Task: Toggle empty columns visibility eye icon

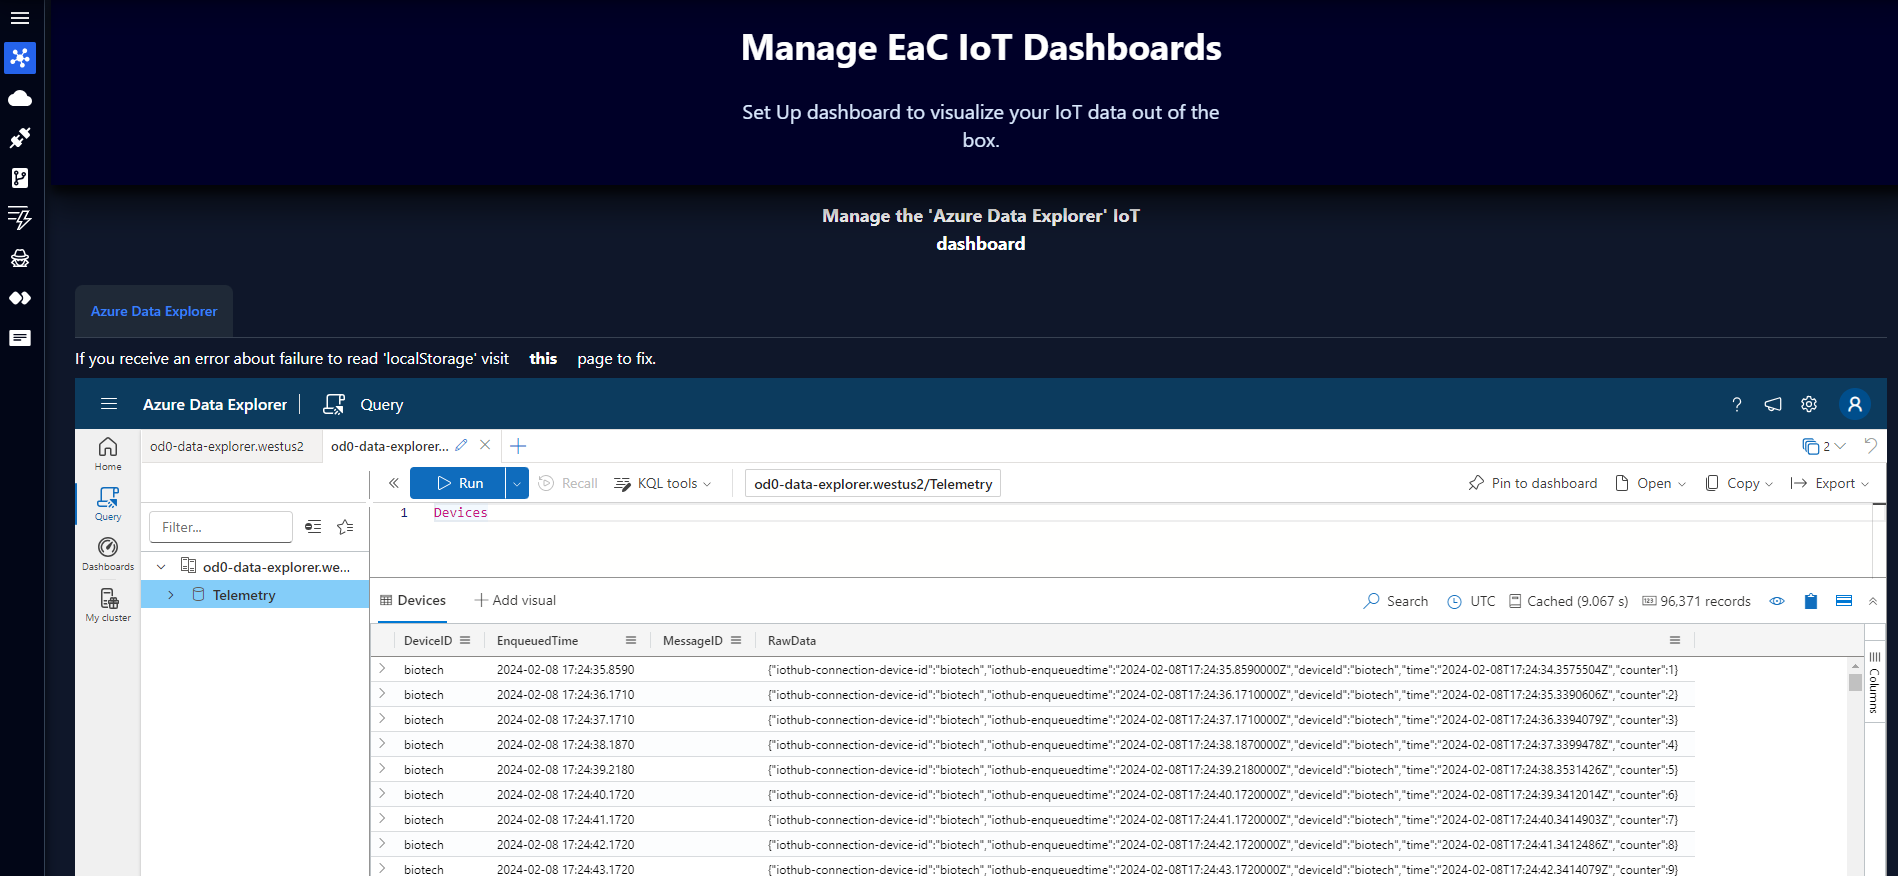Action: 1777,601
